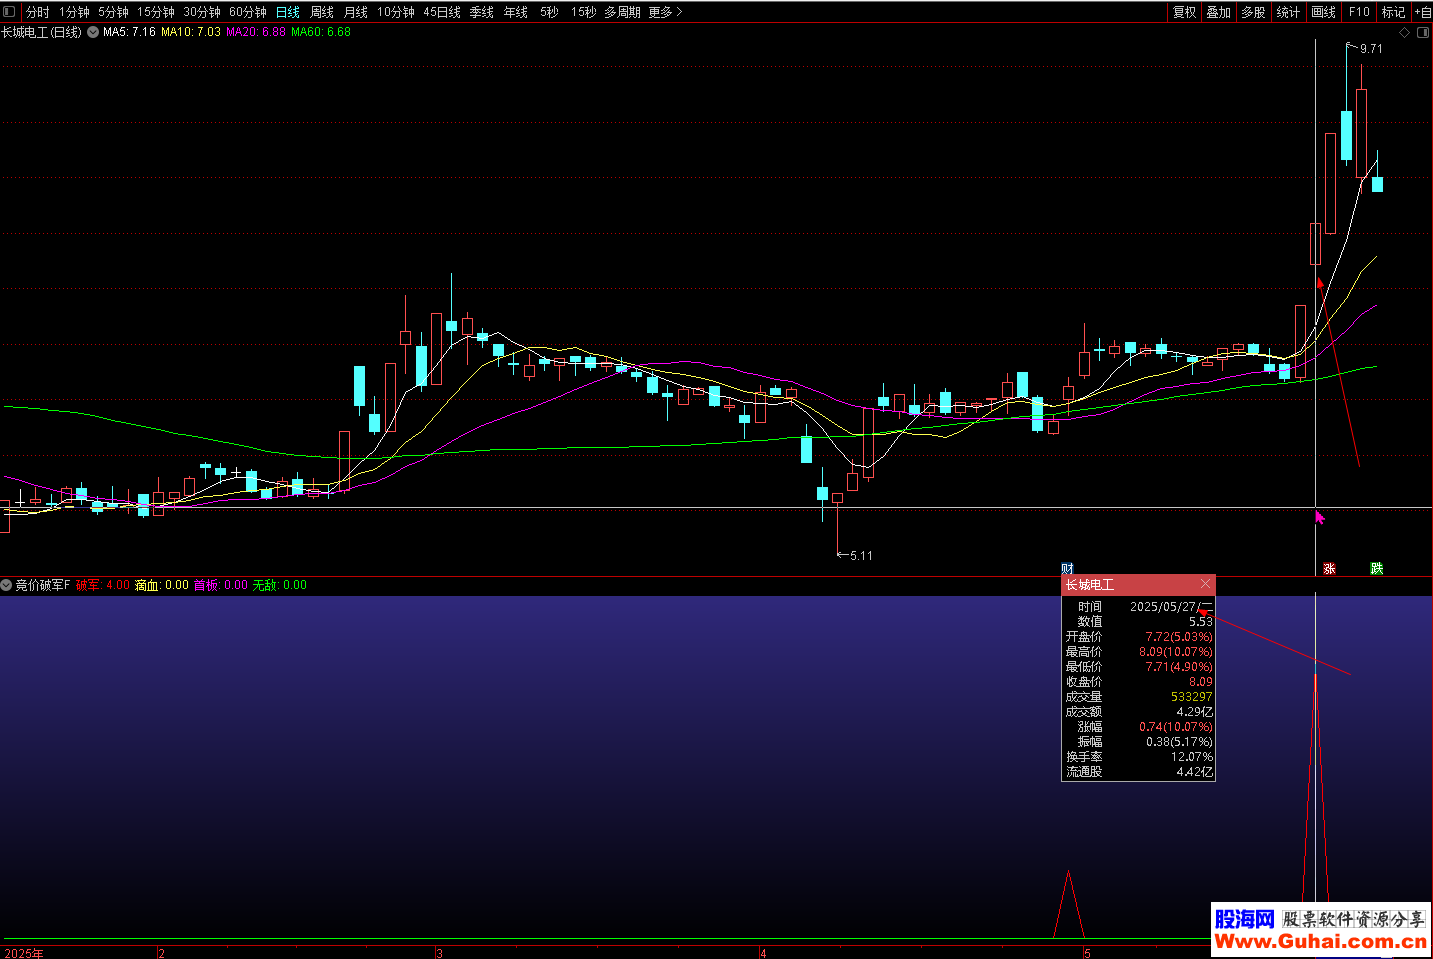Open the 画线 drawing tools
Image resolution: width=1433 pixels, height=959 pixels.
[x=1324, y=12]
